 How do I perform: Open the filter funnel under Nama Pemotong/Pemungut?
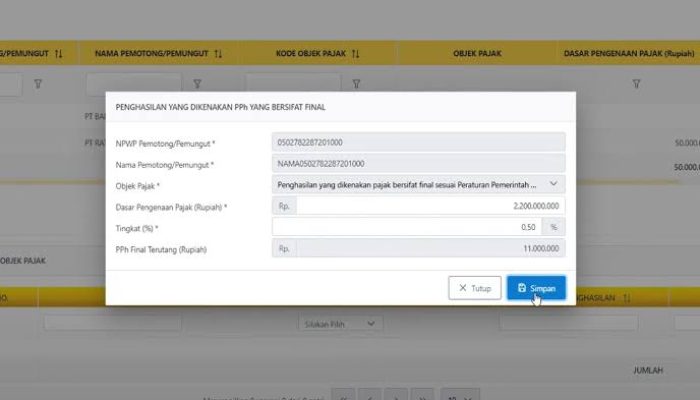point(197,85)
